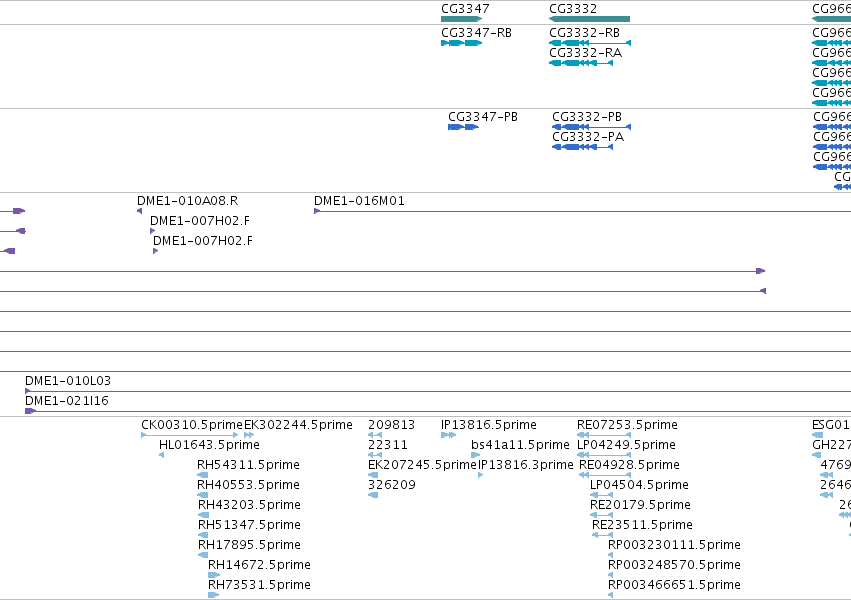This screenshot has width=851, height=600.
Task: Click the DME1-010L03 label
Action: pos(68,381)
